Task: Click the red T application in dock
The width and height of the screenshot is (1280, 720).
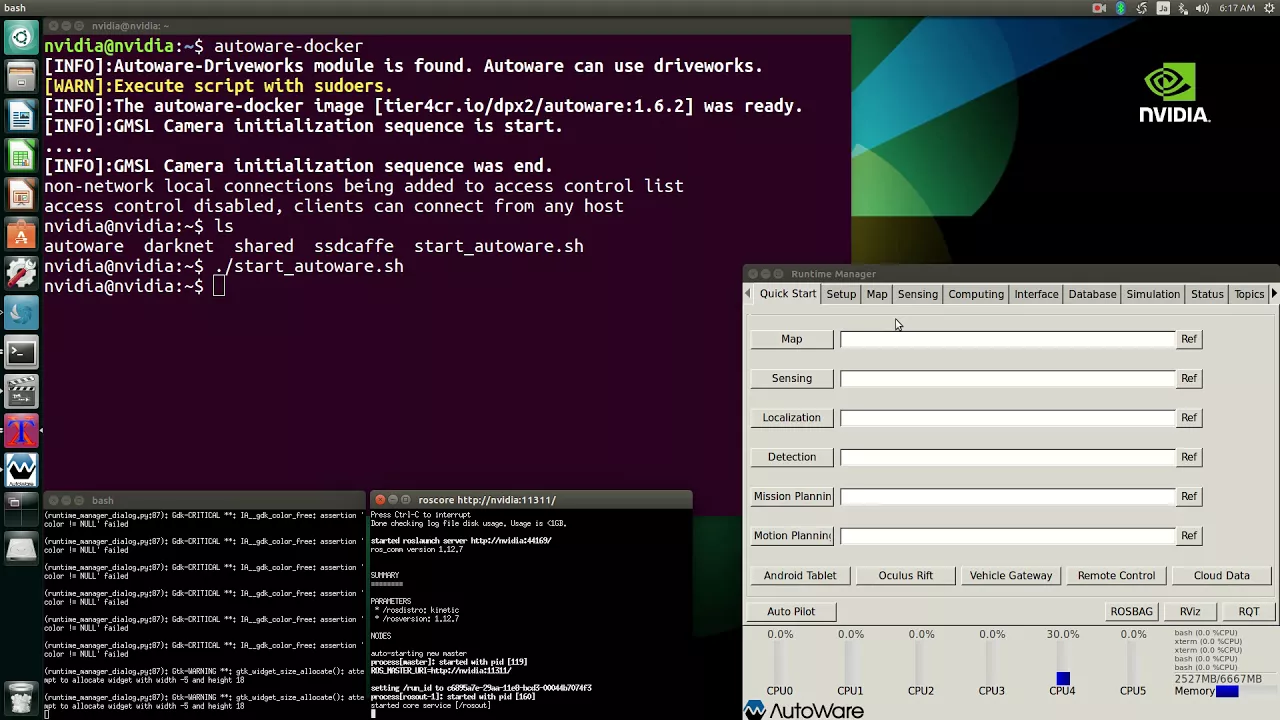Action: [21, 431]
